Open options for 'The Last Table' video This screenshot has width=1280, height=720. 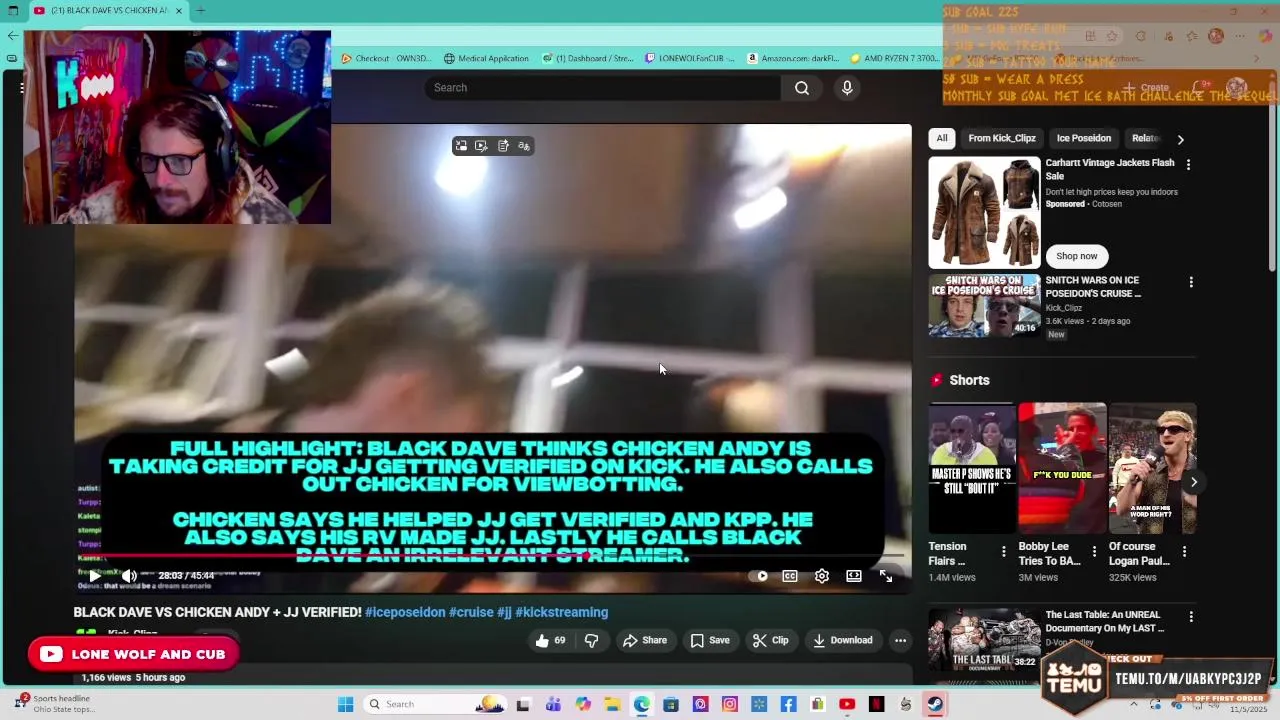pos(1191,617)
